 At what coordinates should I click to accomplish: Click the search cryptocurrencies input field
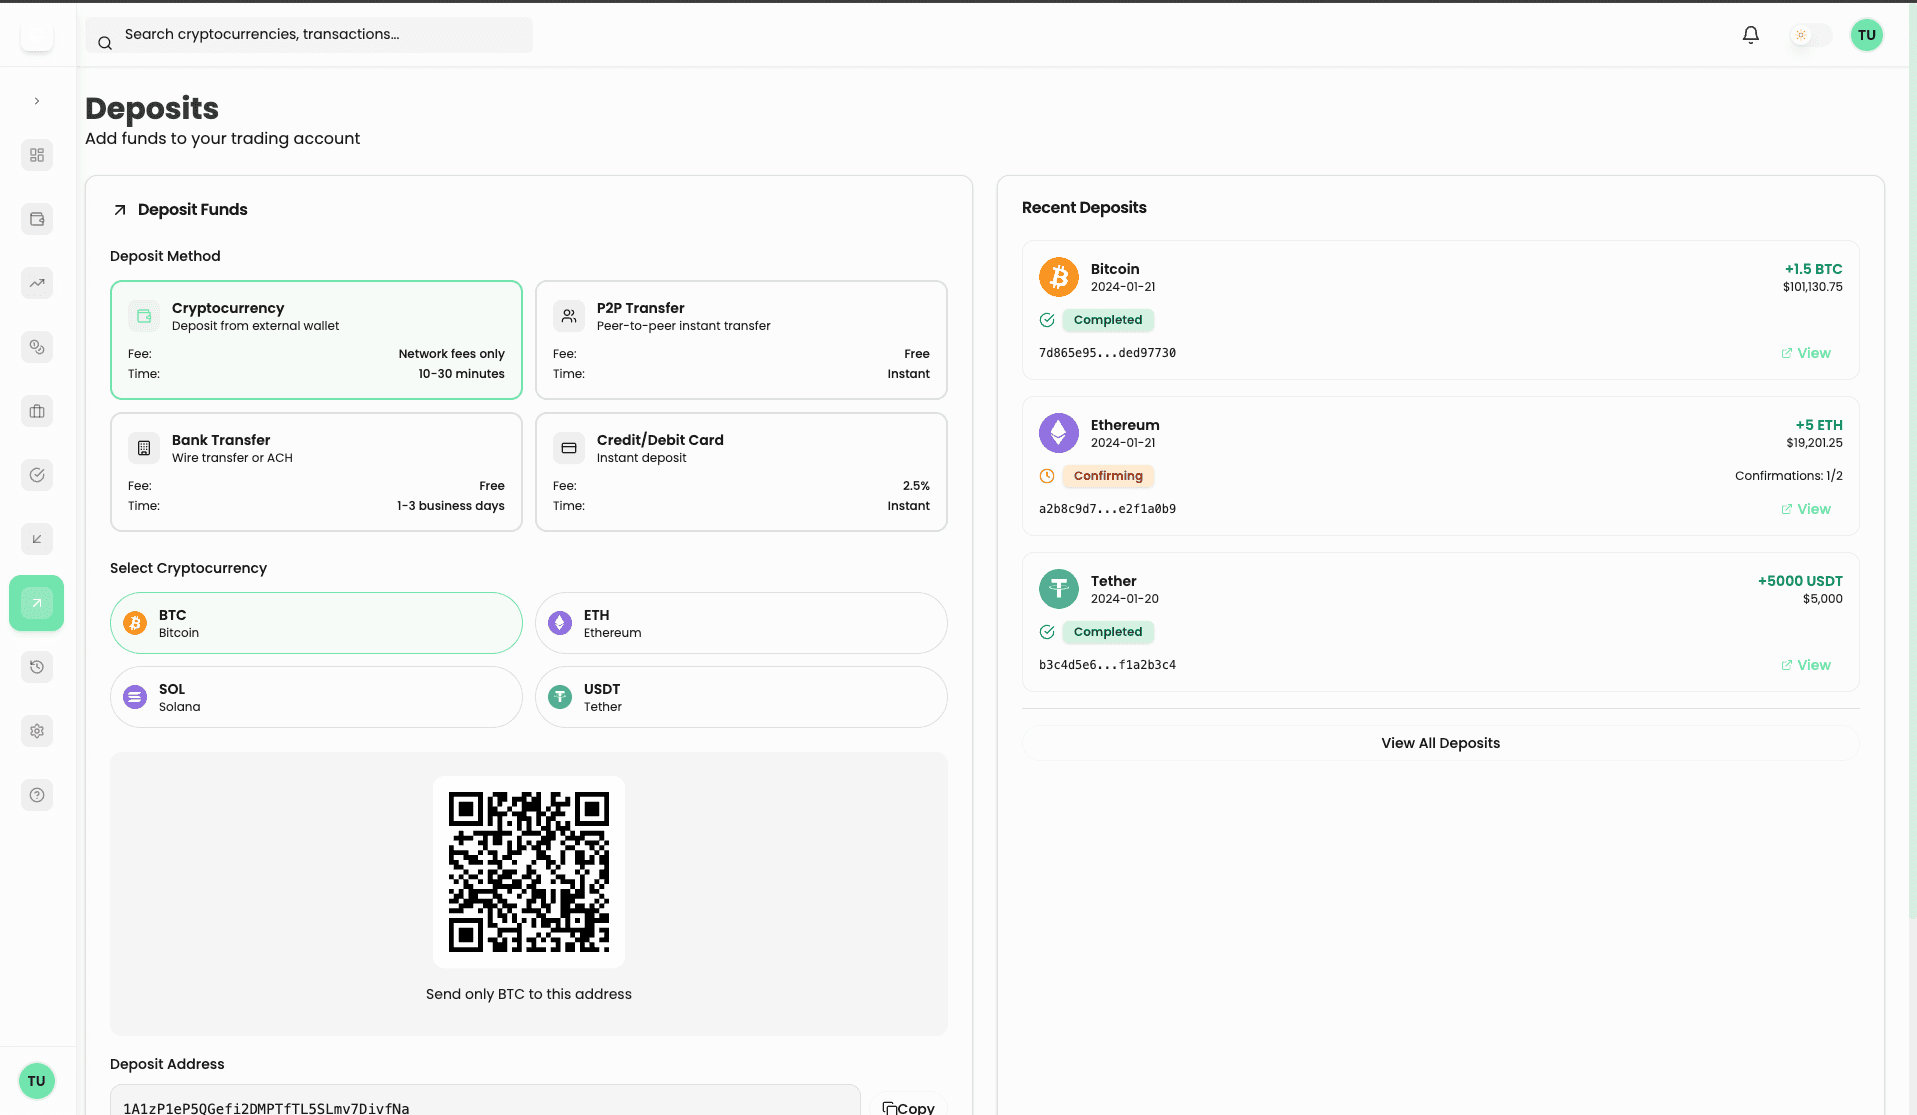[x=309, y=34]
